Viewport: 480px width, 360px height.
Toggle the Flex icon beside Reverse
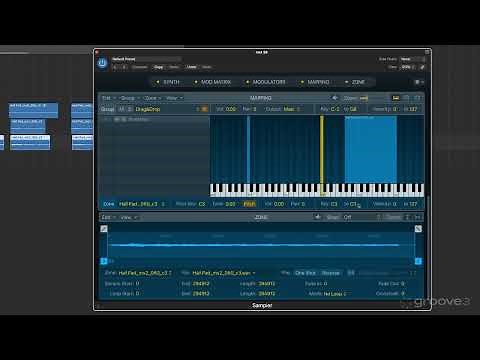[x=351, y=273]
